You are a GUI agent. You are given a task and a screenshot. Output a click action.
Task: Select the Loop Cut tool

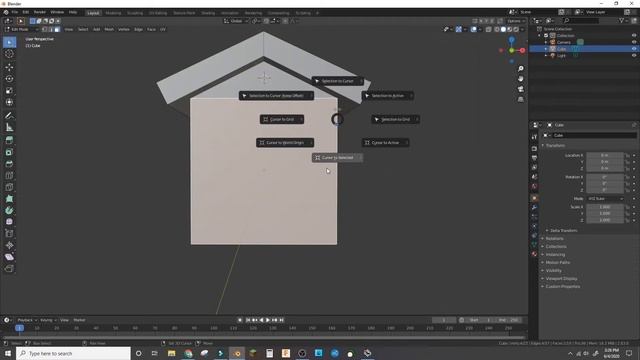(x=9, y=176)
